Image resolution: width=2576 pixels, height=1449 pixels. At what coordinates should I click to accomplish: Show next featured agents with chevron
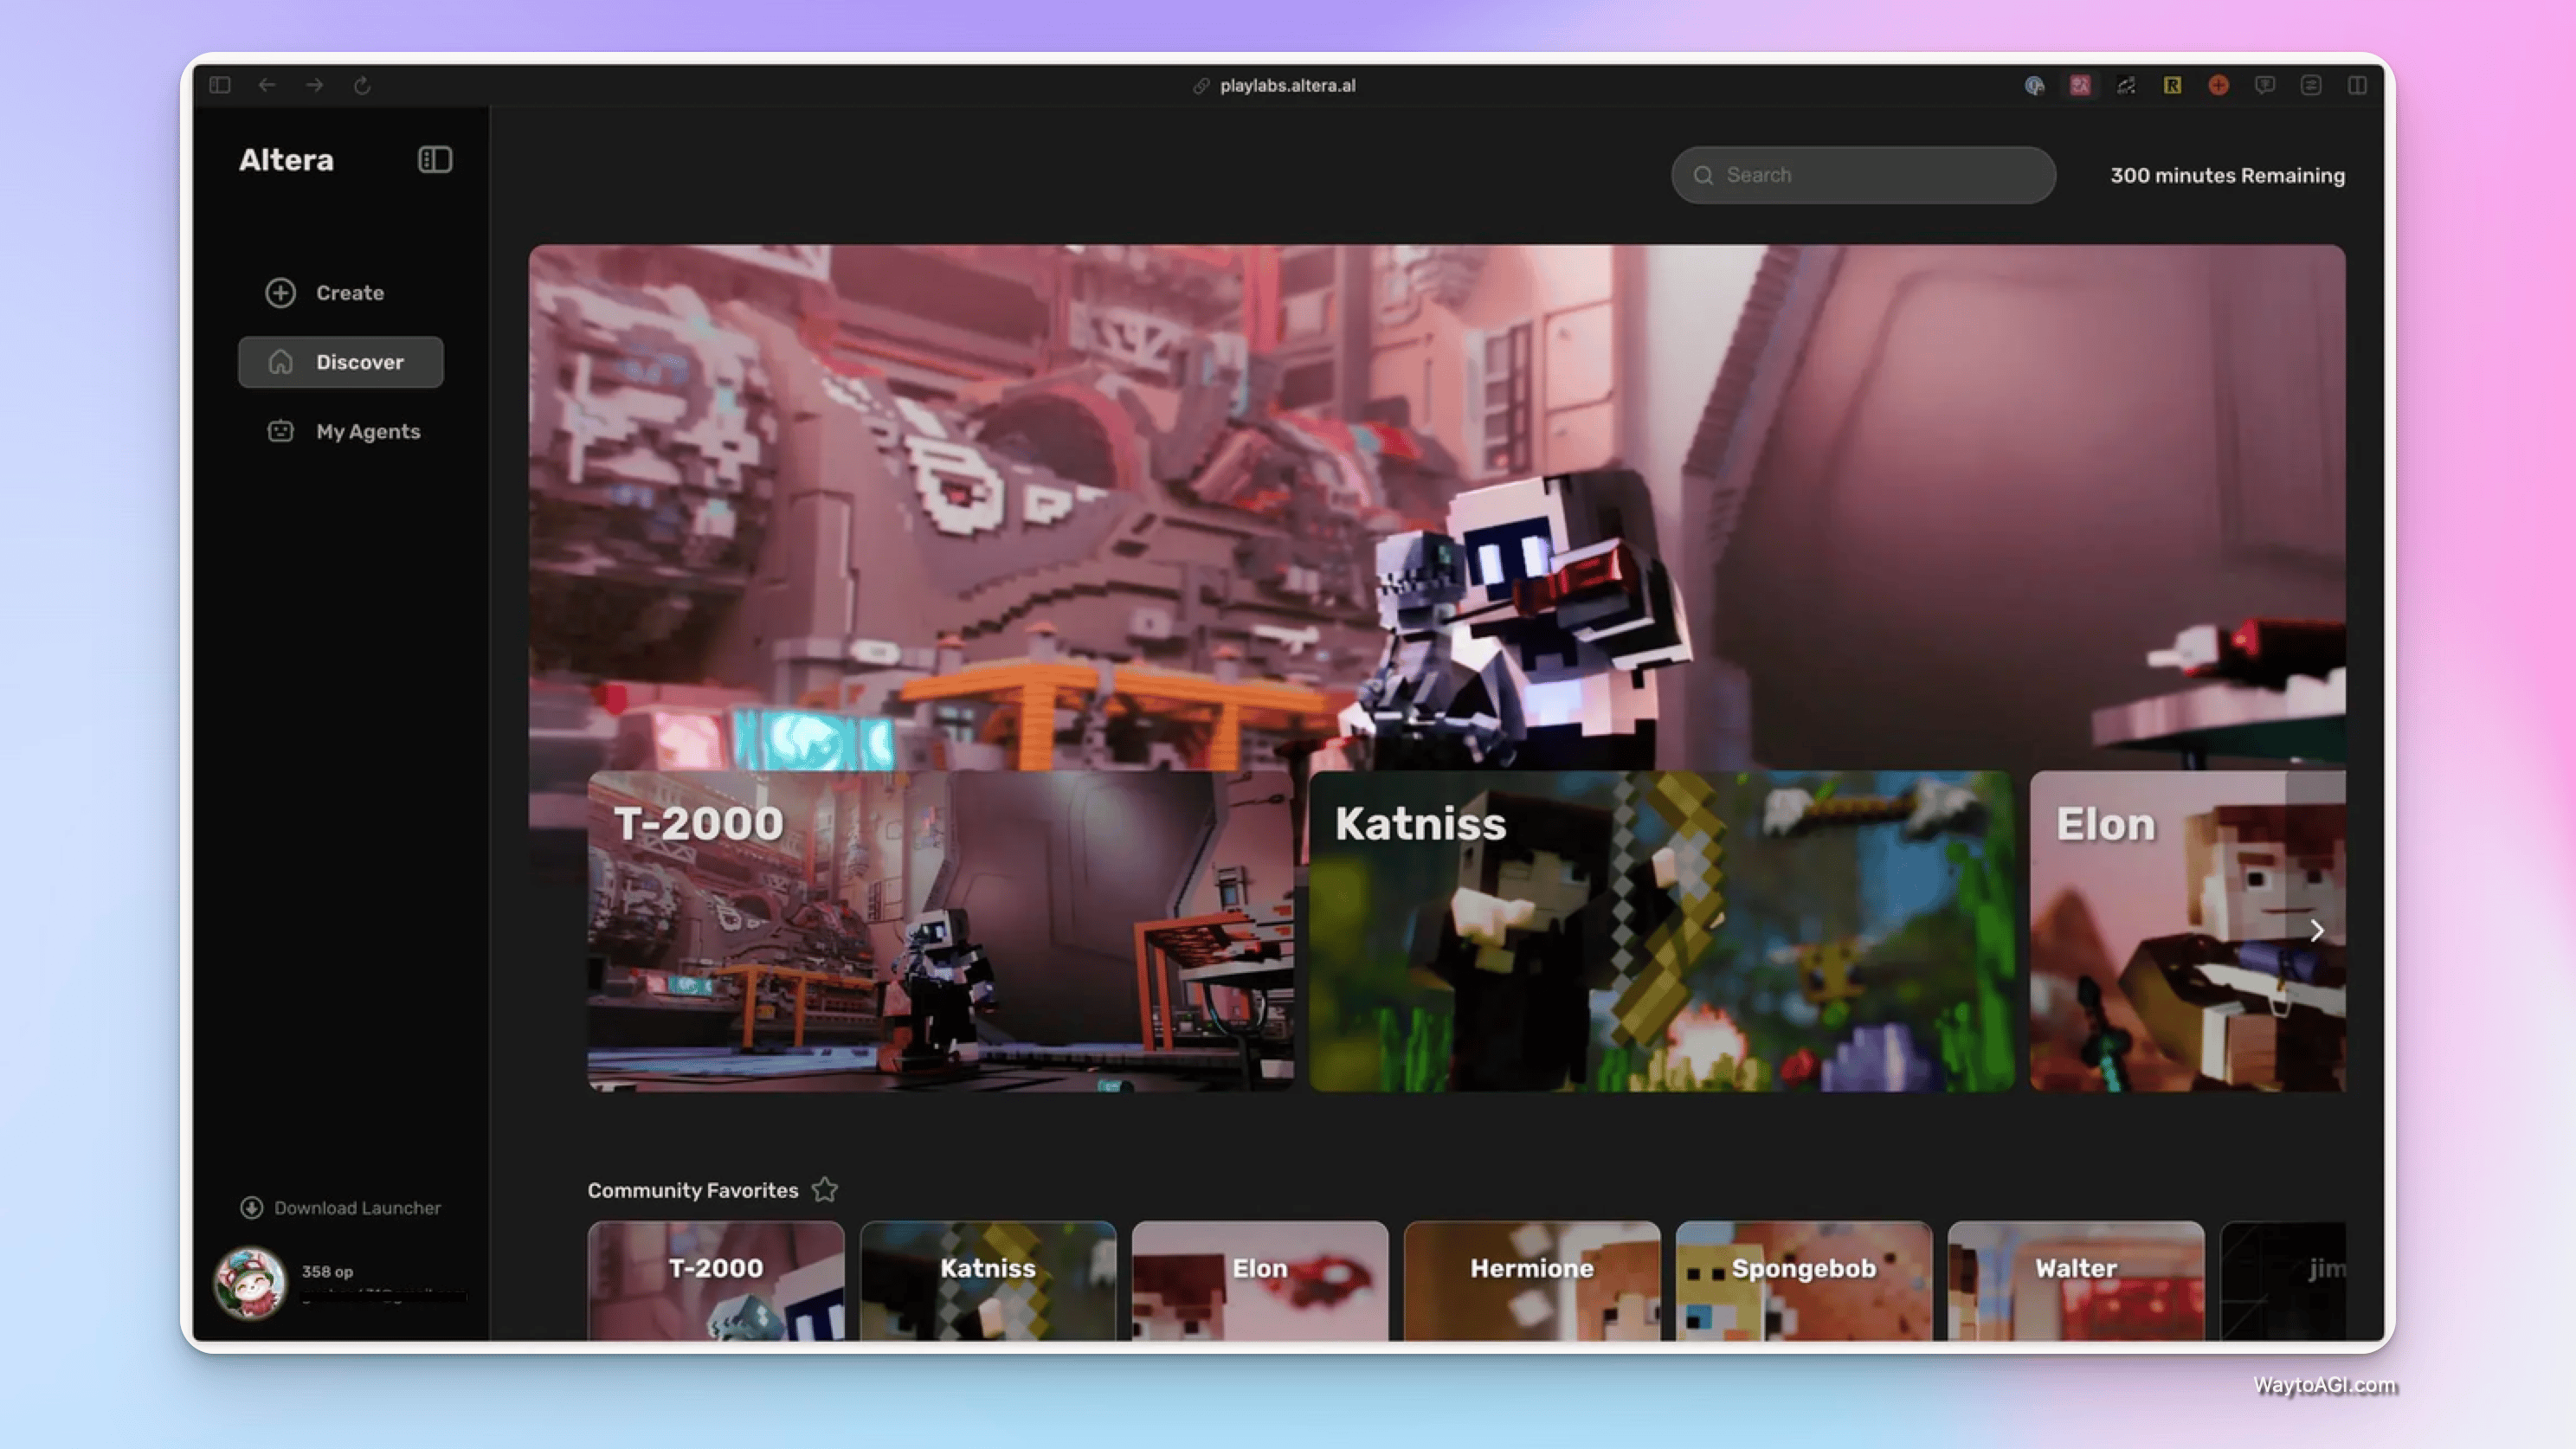coord(2316,931)
